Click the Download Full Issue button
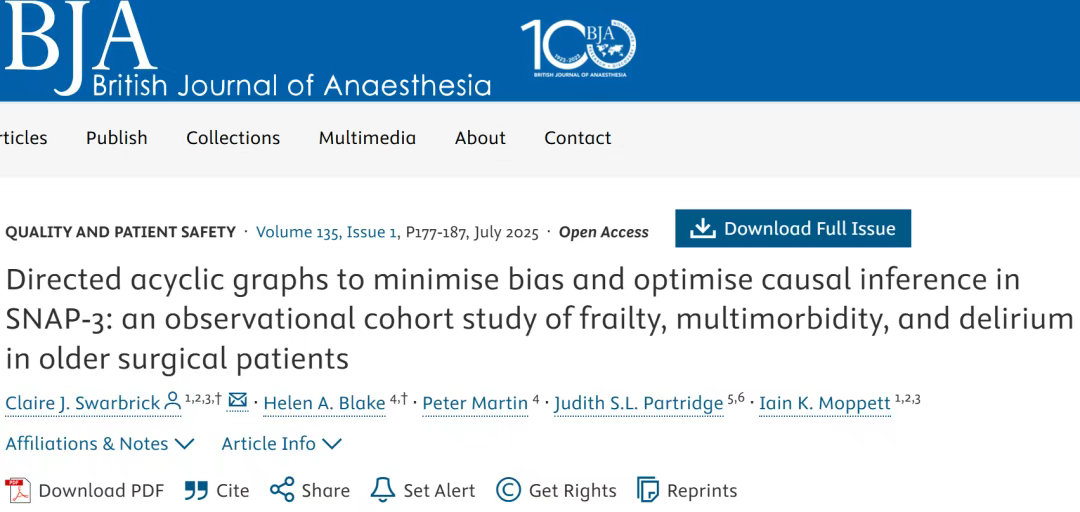The width and height of the screenshot is (1080, 512). (x=793, y=228)
